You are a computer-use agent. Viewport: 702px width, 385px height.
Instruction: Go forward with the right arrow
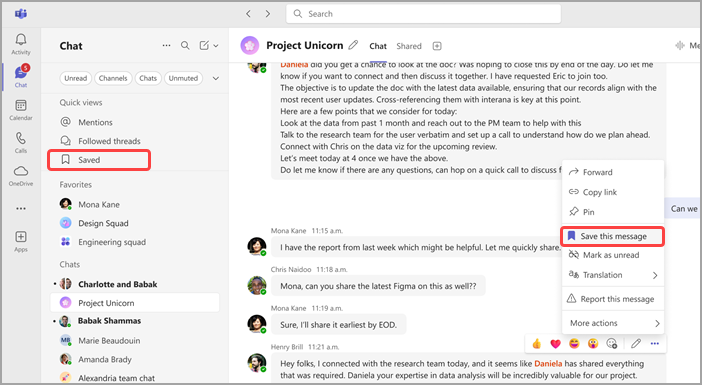268,14
